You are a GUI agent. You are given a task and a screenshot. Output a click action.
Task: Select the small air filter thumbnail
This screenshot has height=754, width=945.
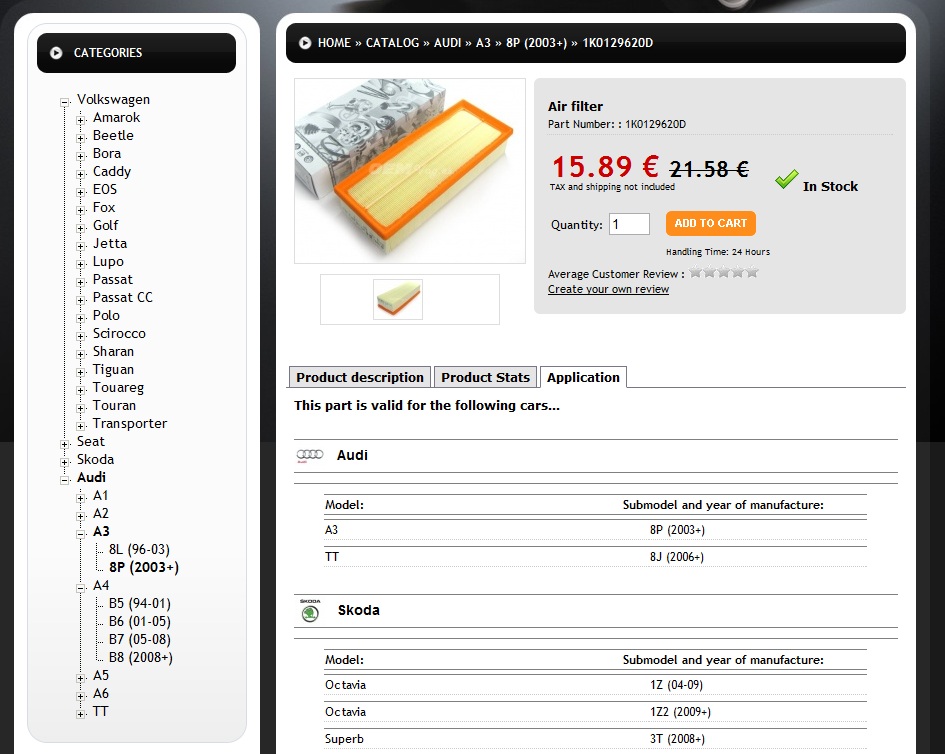point(398,299)
